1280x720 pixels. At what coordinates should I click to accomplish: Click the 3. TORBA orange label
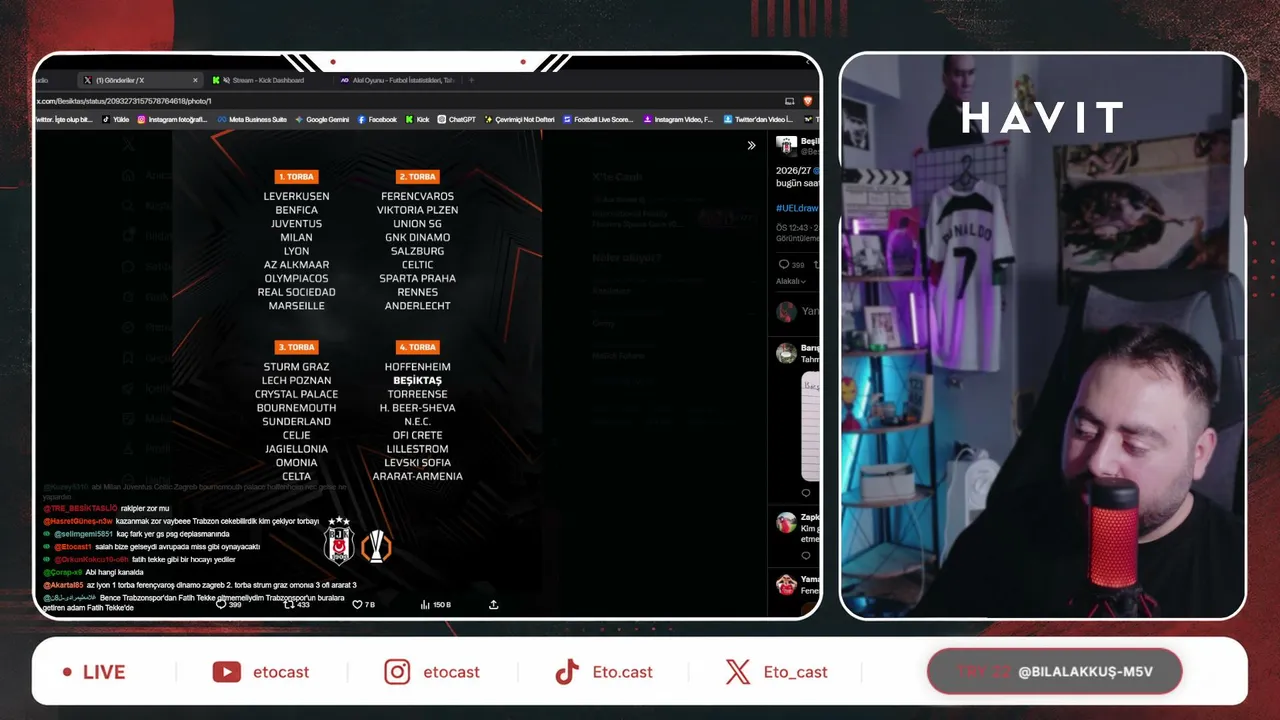(x=296, y=347)
